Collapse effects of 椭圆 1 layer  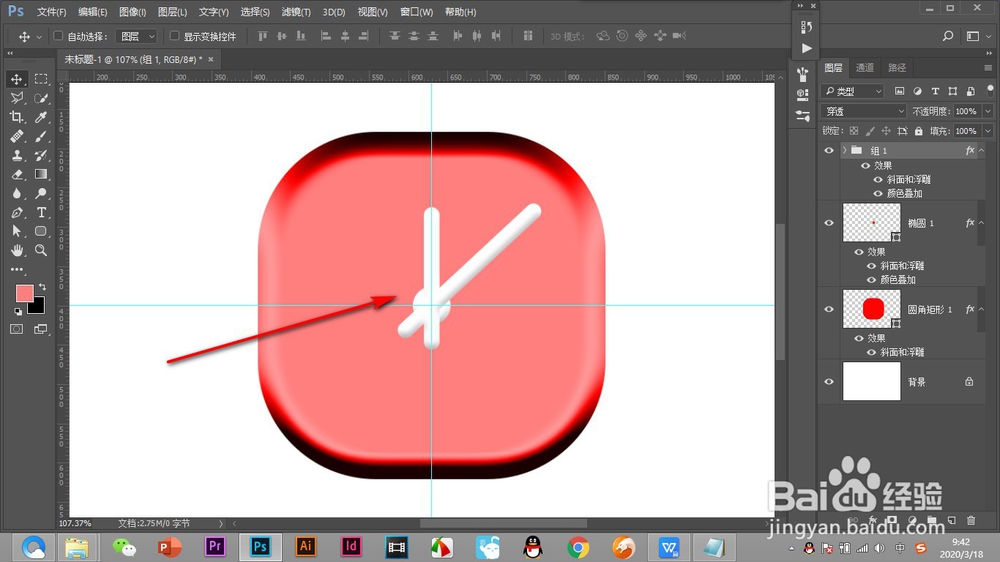(x=982, y=223)
